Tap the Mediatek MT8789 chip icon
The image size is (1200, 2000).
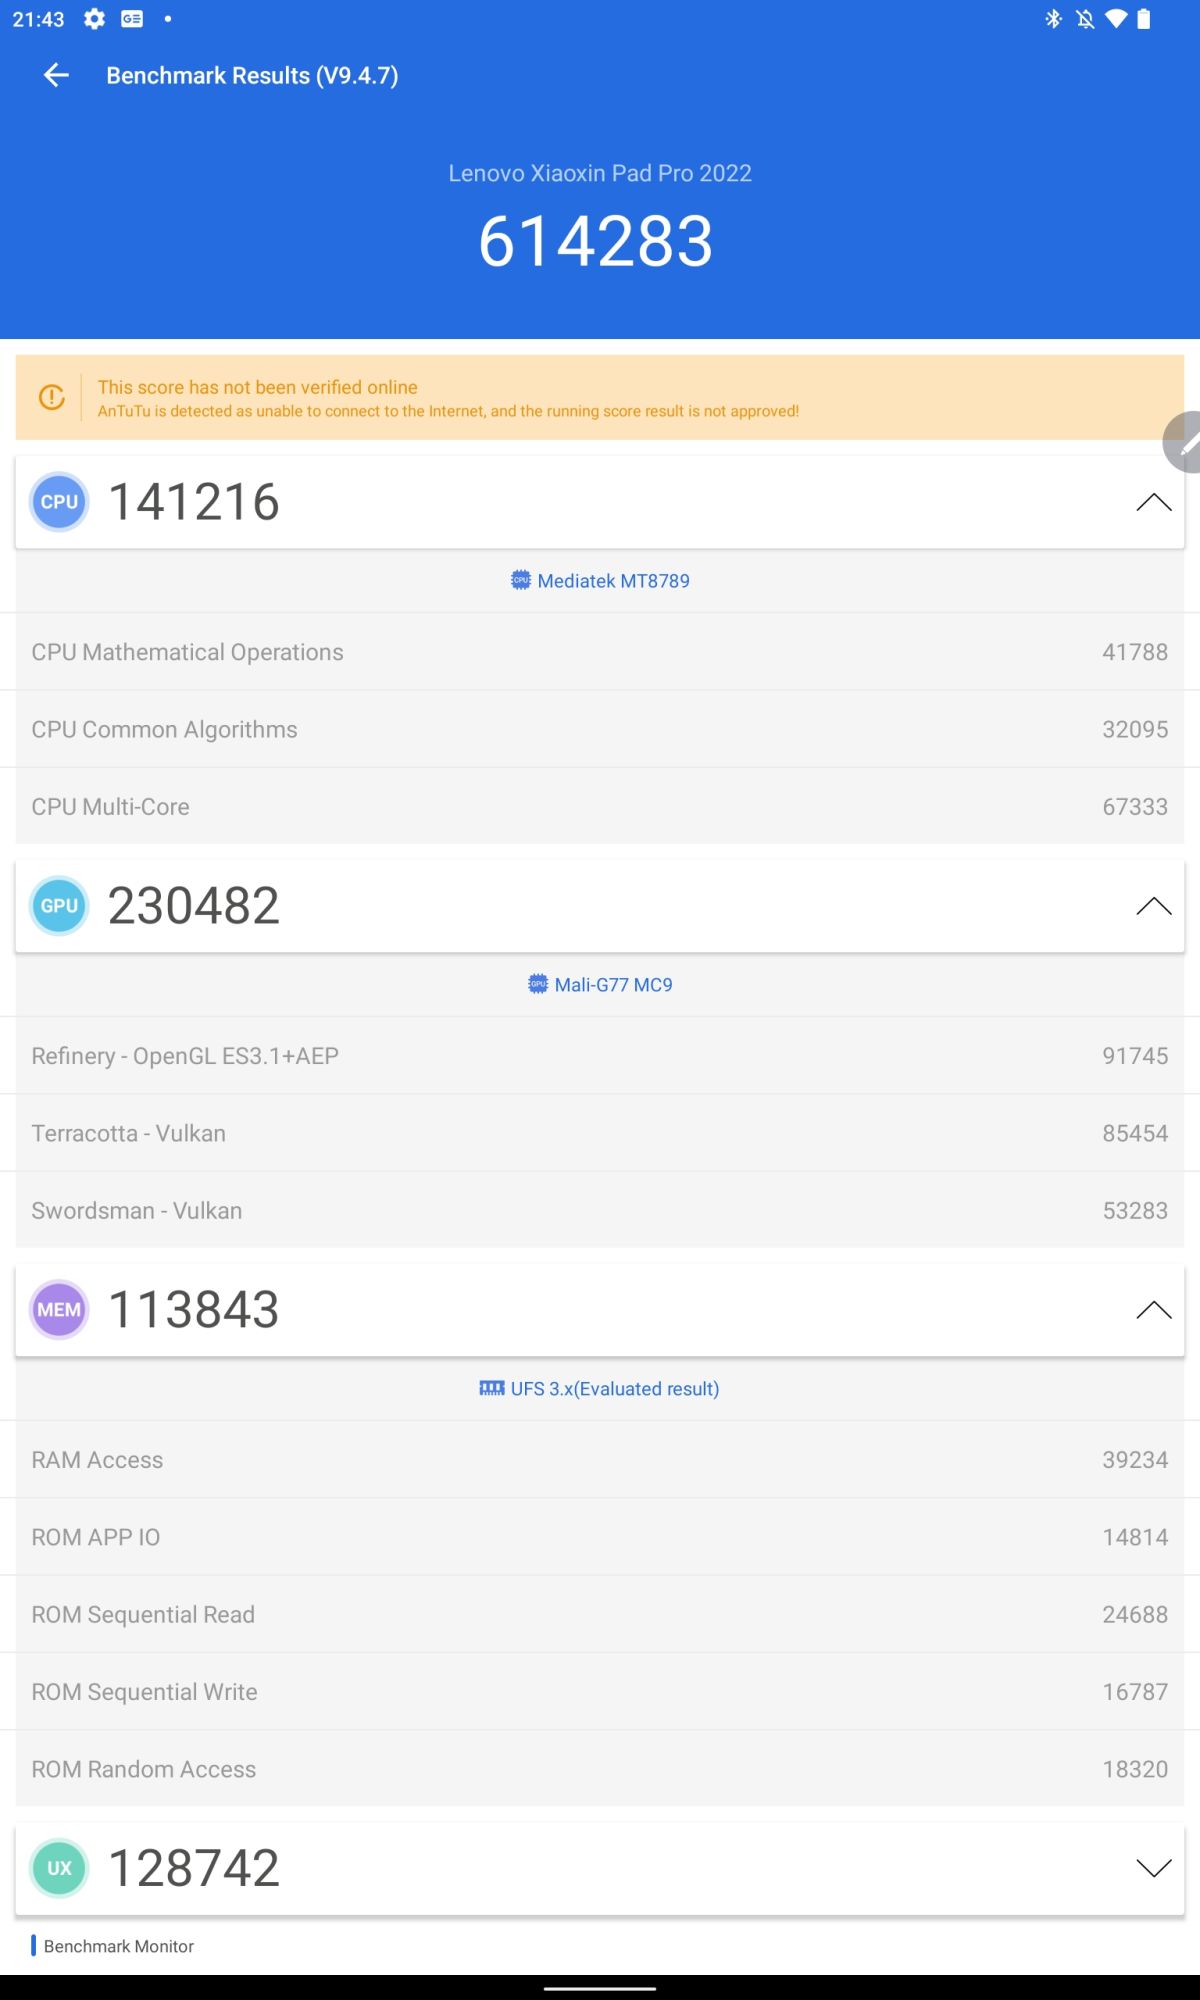tap(520, 580)
